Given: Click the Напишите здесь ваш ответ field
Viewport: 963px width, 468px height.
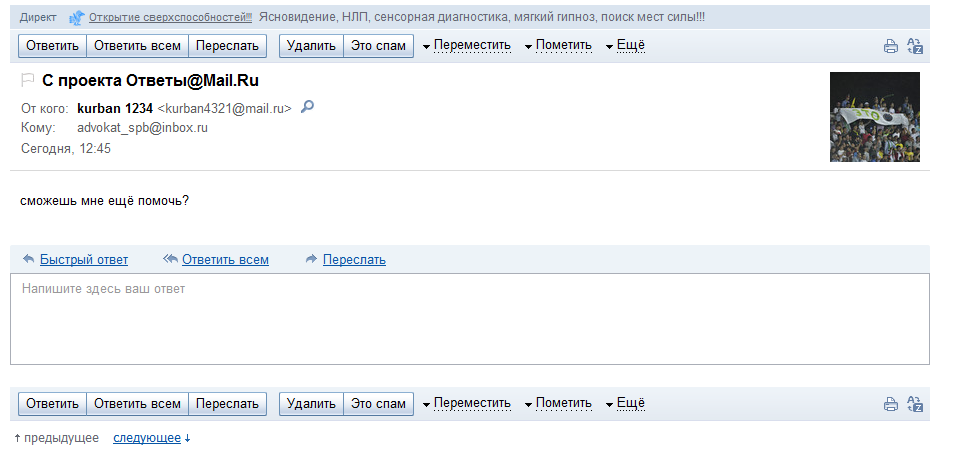Looking at the screenshot, I should tap(470, 319).
